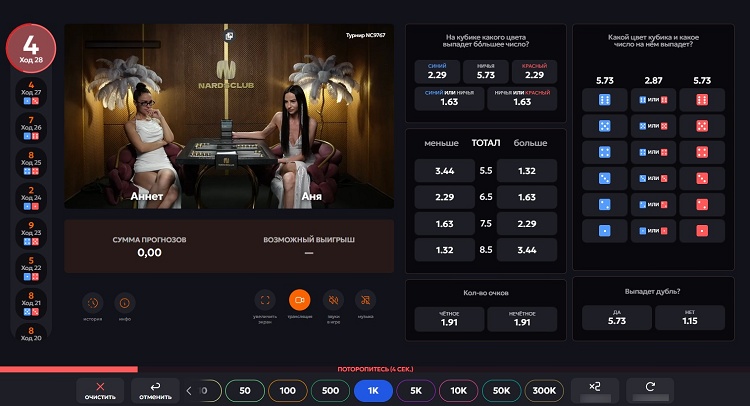The image size is (750, 406).
Task: Open the история history icon
Action: 93,302
